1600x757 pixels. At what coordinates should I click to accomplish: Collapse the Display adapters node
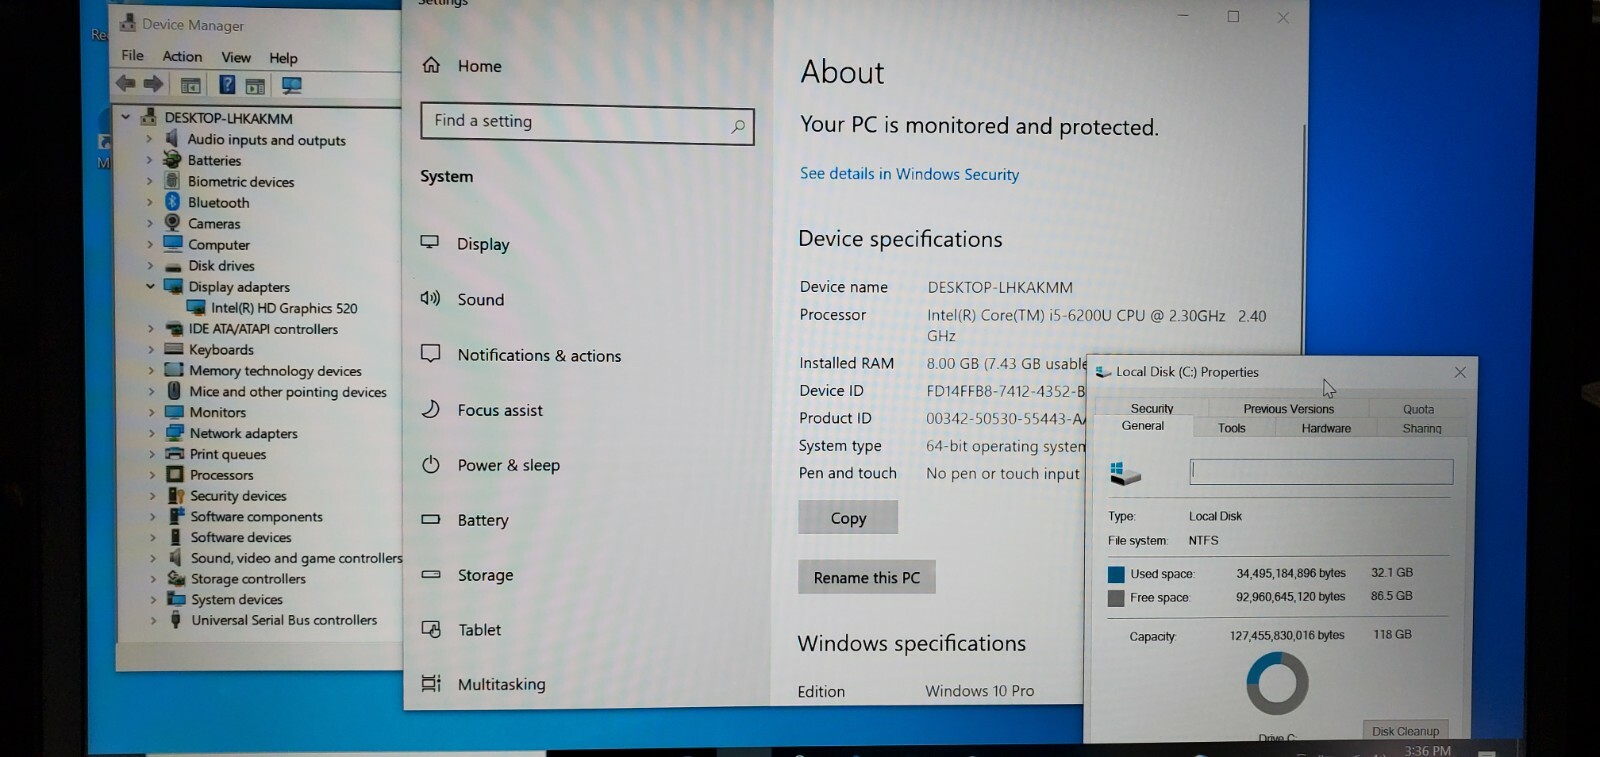(150, 286)
